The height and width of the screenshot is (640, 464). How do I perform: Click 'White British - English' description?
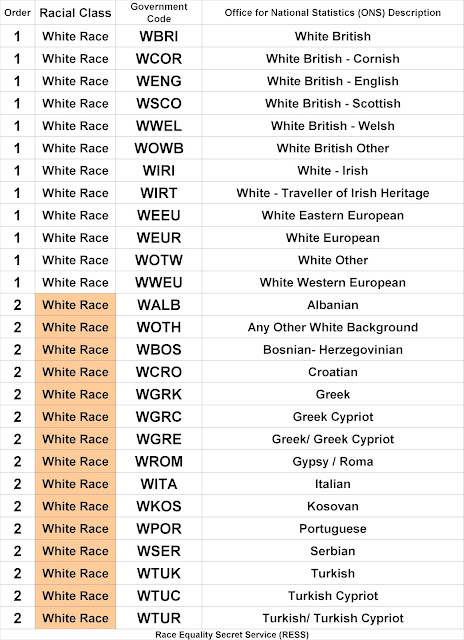tap(333, 81)
